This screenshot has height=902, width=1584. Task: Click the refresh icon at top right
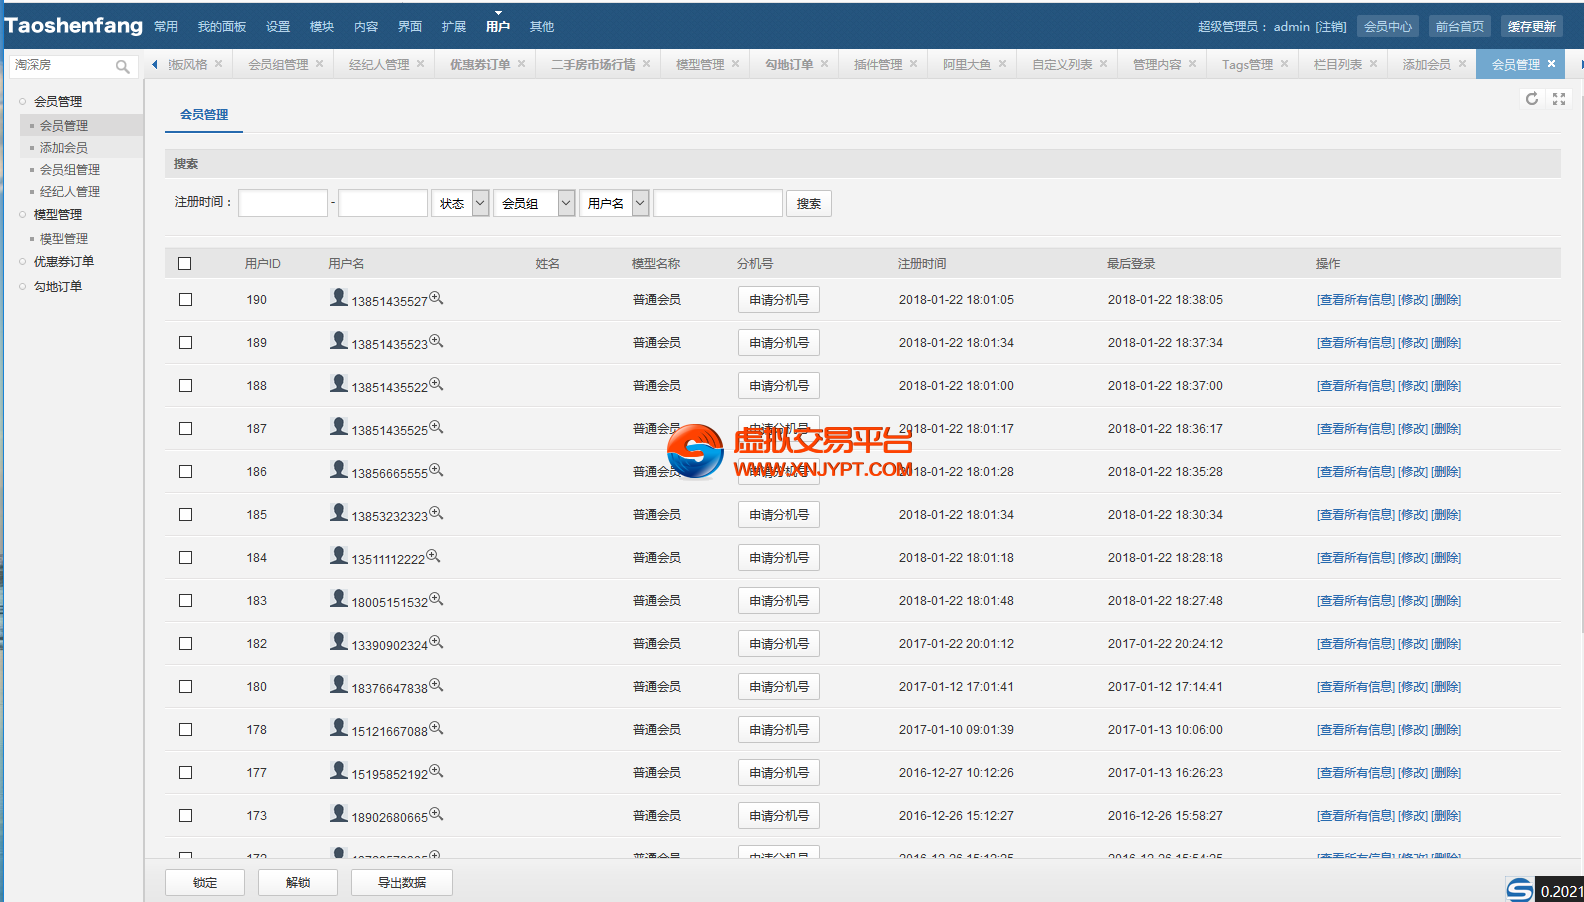[x=1531, y=99]
